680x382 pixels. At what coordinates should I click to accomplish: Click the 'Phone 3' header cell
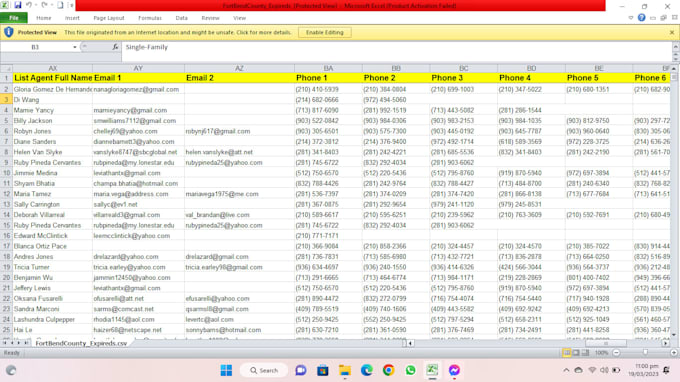click(464, 78)
